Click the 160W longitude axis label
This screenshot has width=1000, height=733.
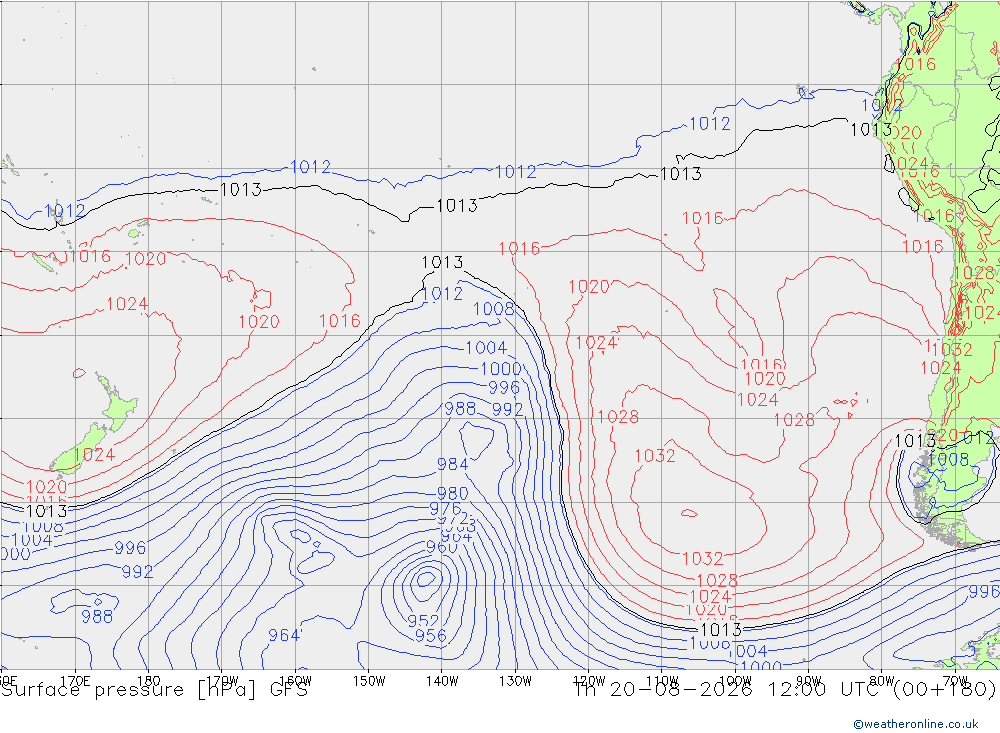coord(295,681)
